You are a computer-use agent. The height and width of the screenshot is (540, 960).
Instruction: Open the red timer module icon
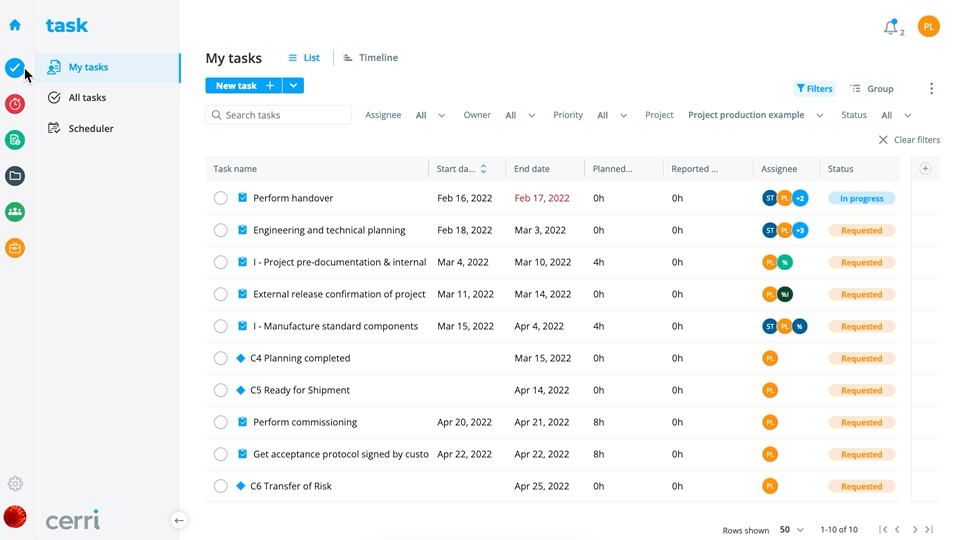point(15,104)
